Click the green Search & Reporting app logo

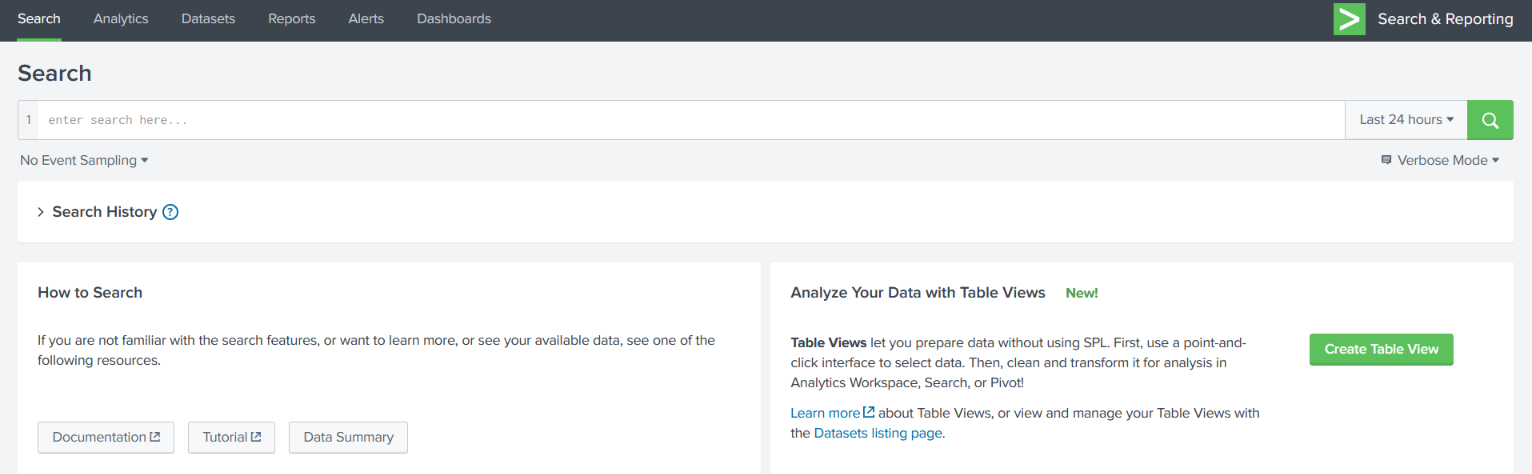tap(1349, 19)
